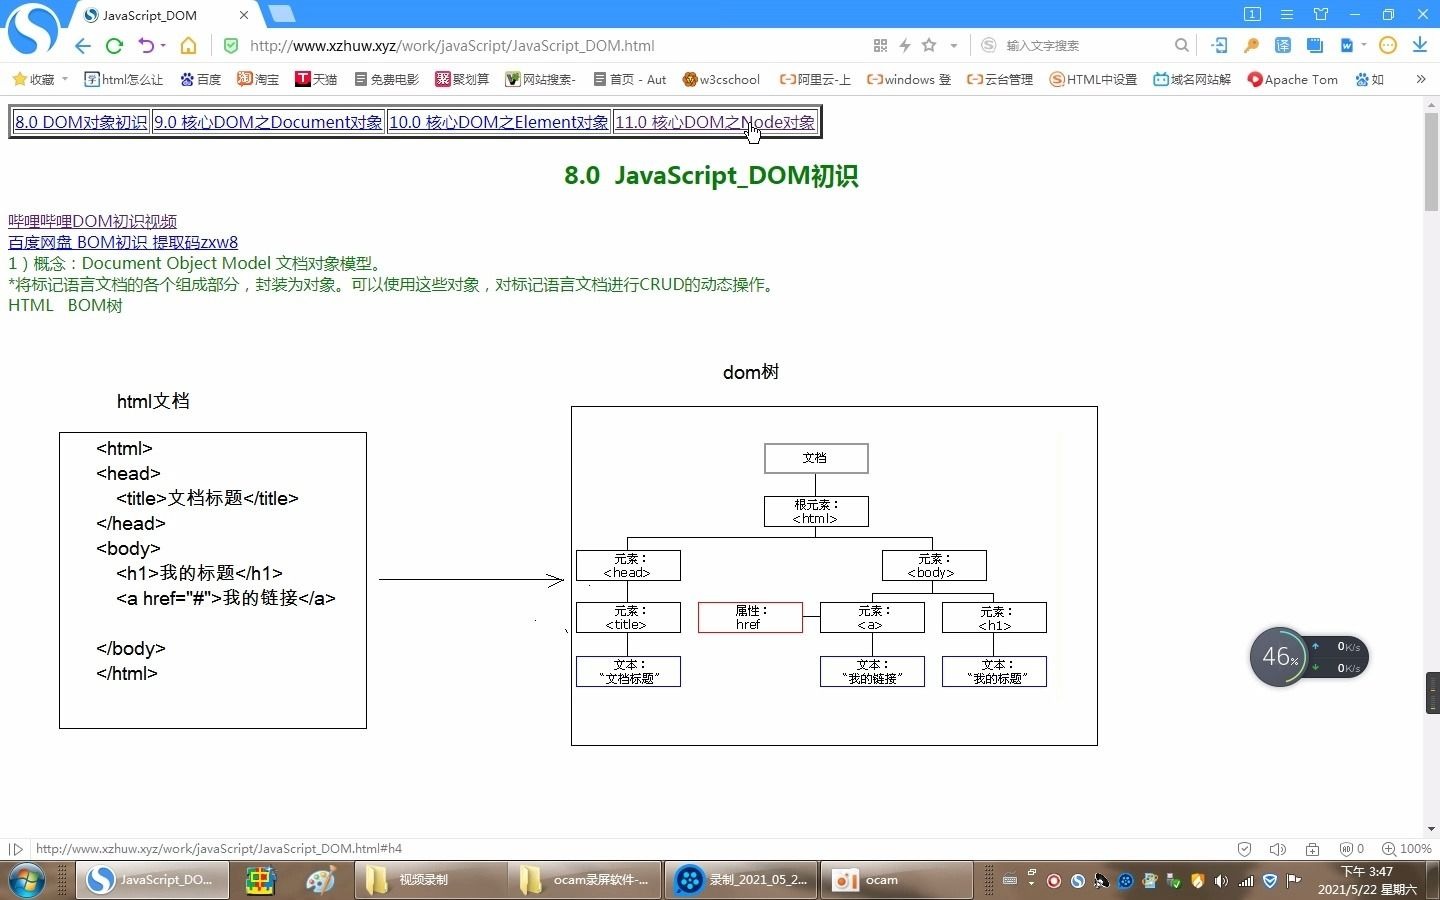Open the 天猫 bookmark

pos(316,79)
